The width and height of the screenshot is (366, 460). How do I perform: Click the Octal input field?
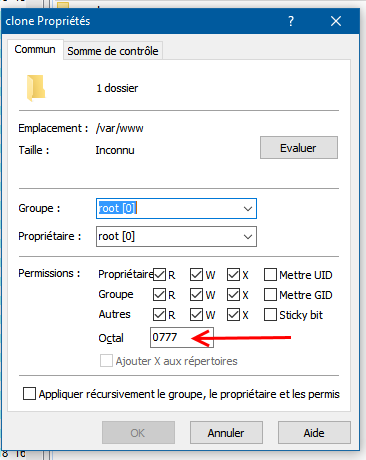point(182,337)
